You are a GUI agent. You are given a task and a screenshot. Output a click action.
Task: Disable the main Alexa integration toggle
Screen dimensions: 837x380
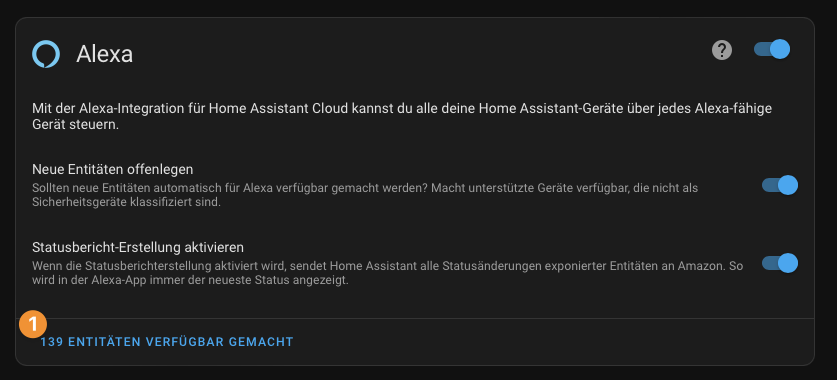click(x=772, y=49)
